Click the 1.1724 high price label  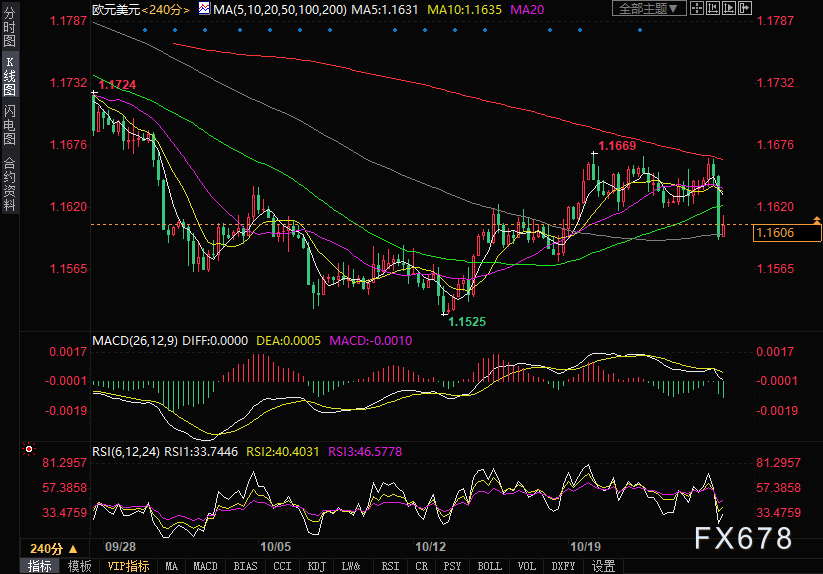point(117,84)
